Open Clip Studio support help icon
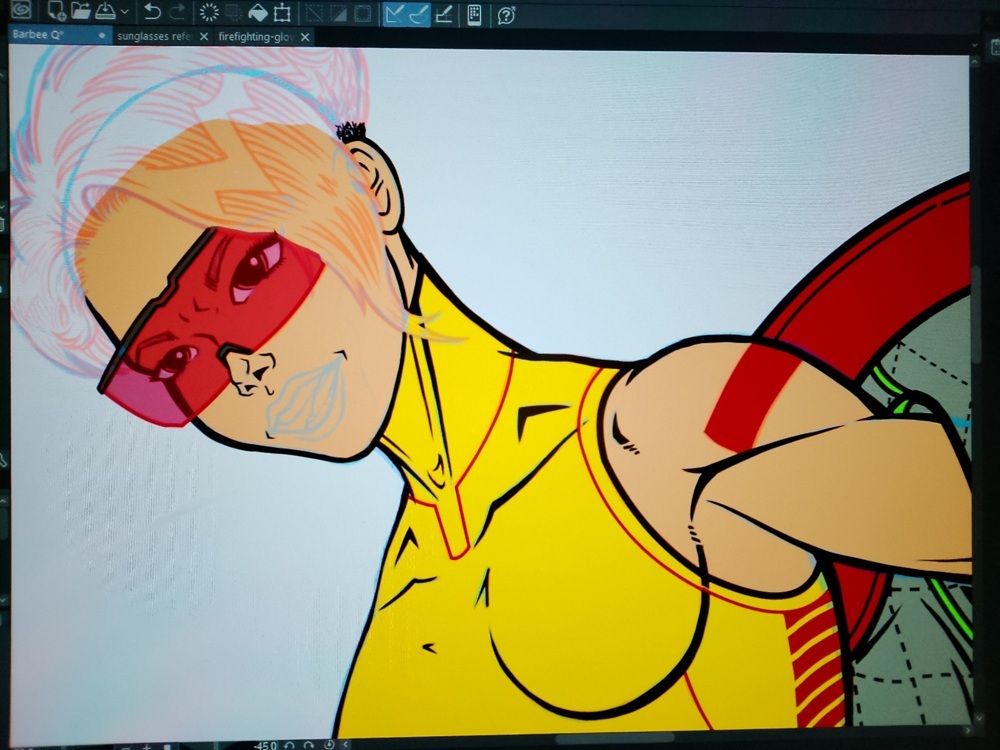The image size is (1000, 750). pyautogui.click(x=506, y=14)
